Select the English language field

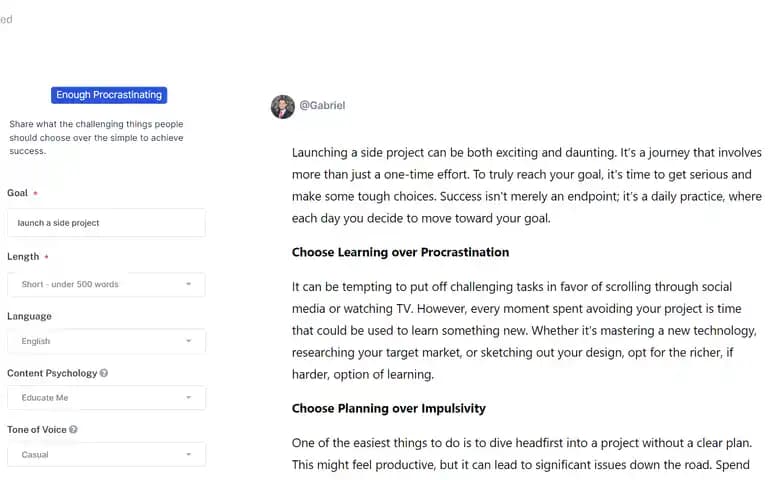point(106,341)
